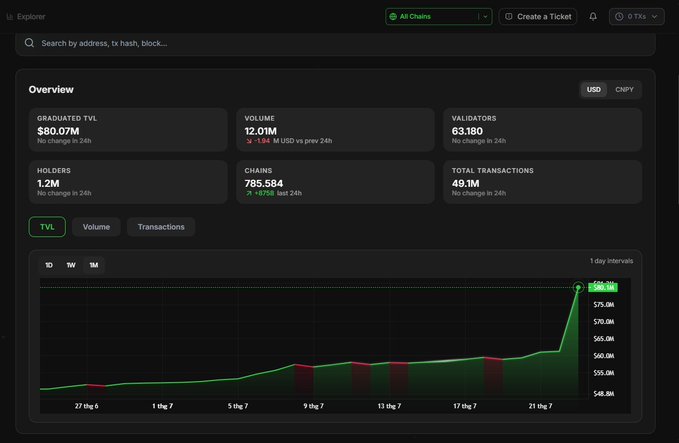Click the Volume 12.01M value
The width and height of the screenshot is (679, 443).
(260, 131)
